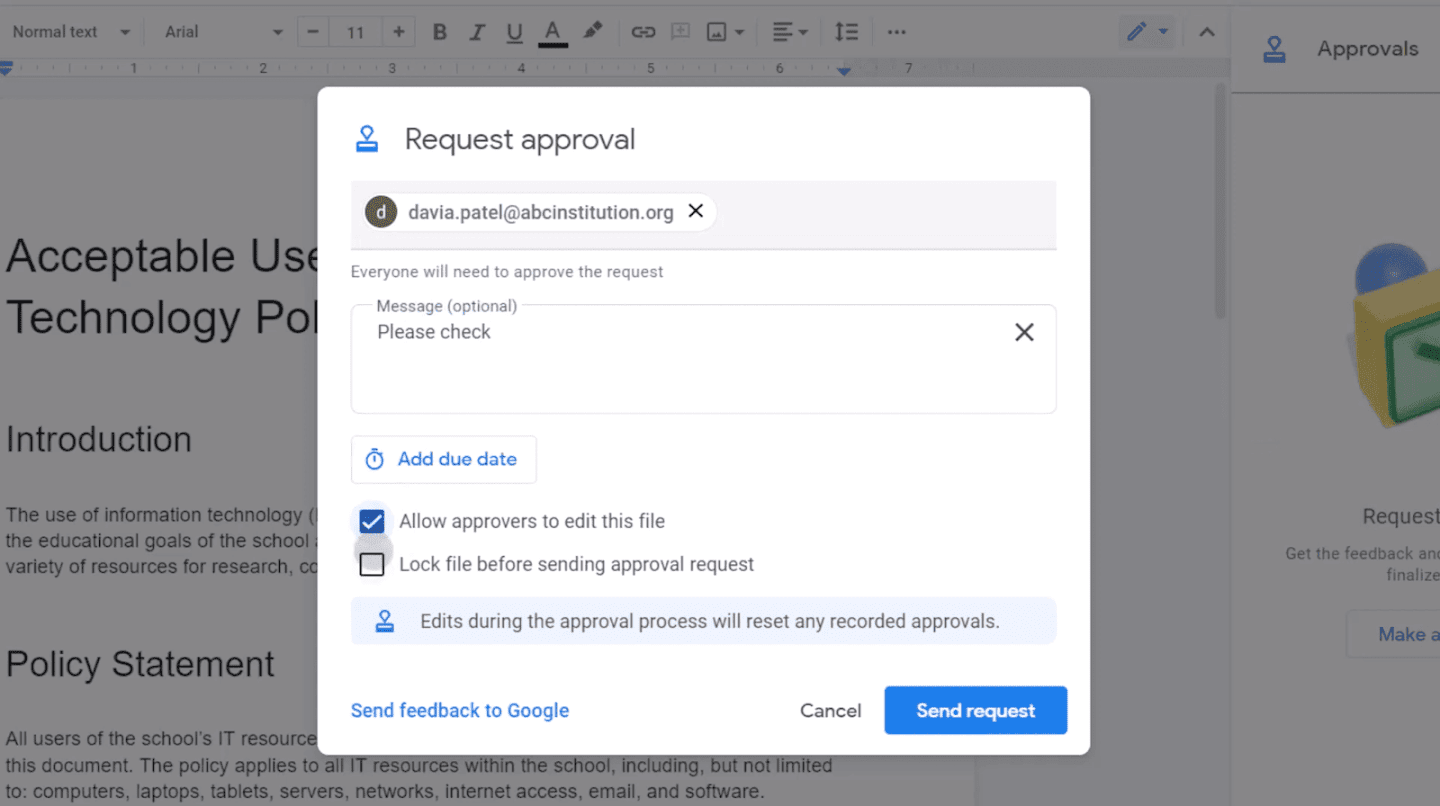Open the Normal text style dropdown
The image size is (1440, 806).
pos(70,32)
